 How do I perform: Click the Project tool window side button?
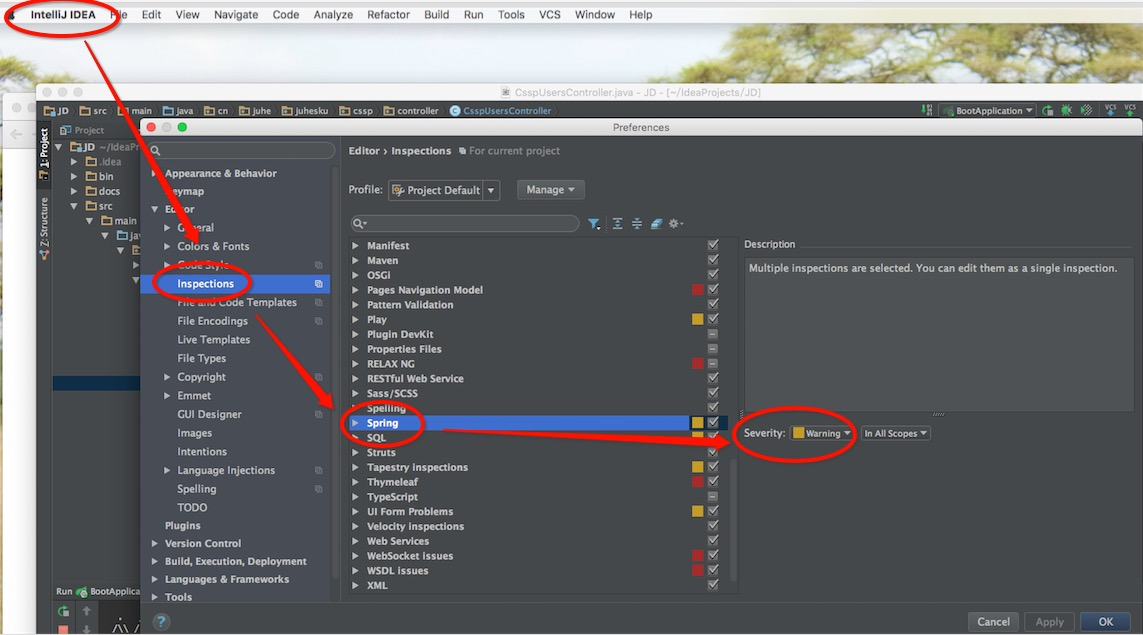(x=44, y=153)
